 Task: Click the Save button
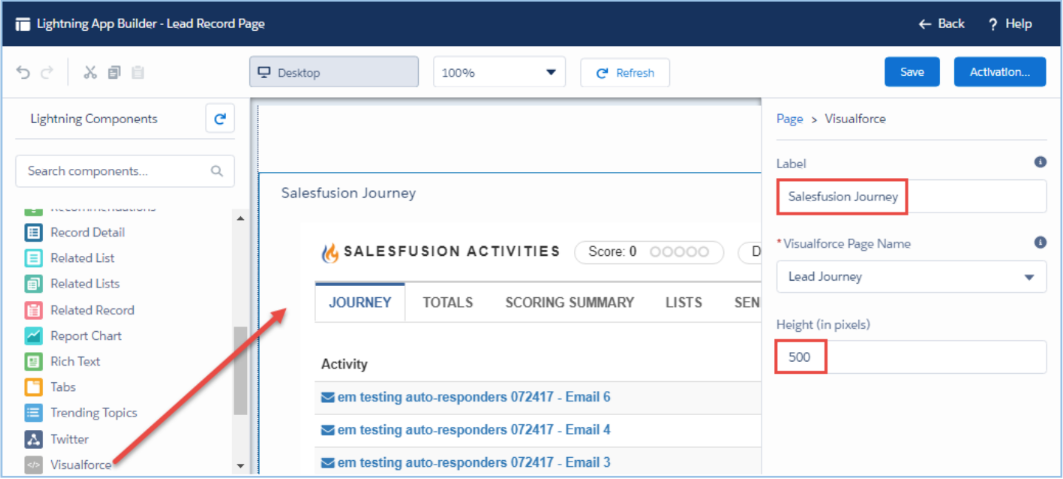912,72
